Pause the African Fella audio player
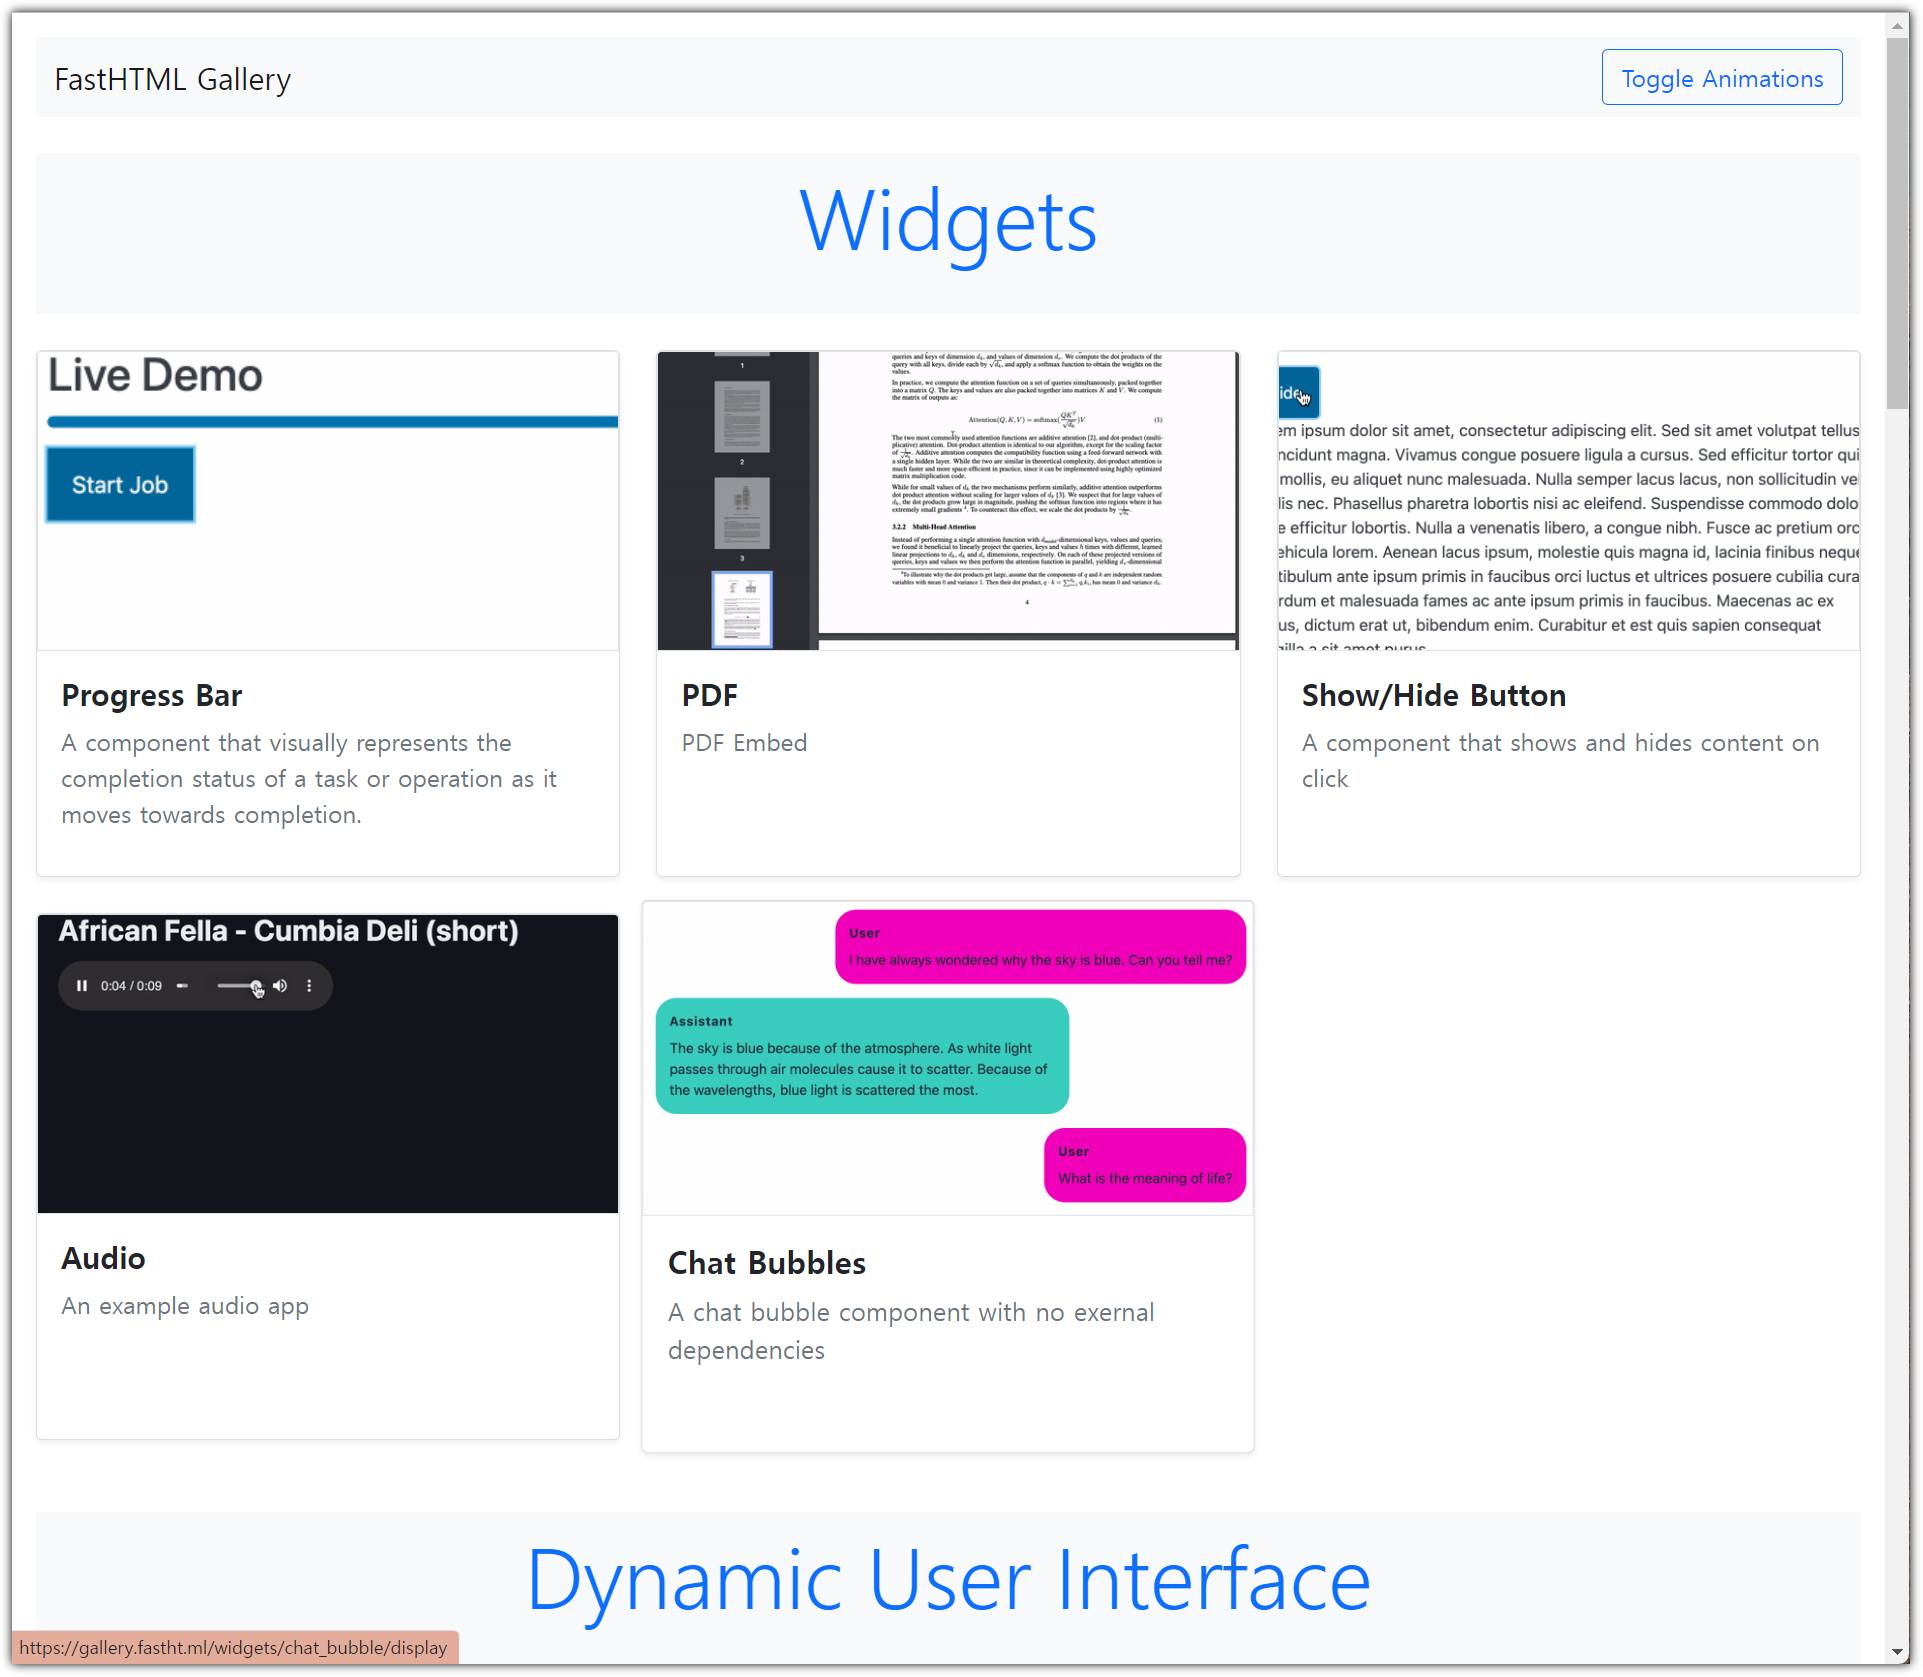Viewport: 1923px width, 1677px height. (82, 986)
